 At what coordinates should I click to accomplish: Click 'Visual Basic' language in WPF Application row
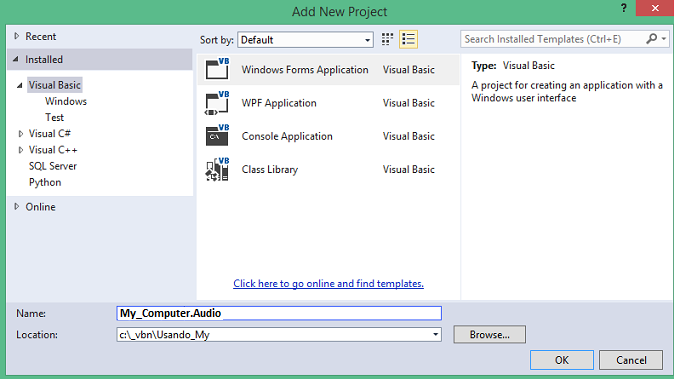409,103
